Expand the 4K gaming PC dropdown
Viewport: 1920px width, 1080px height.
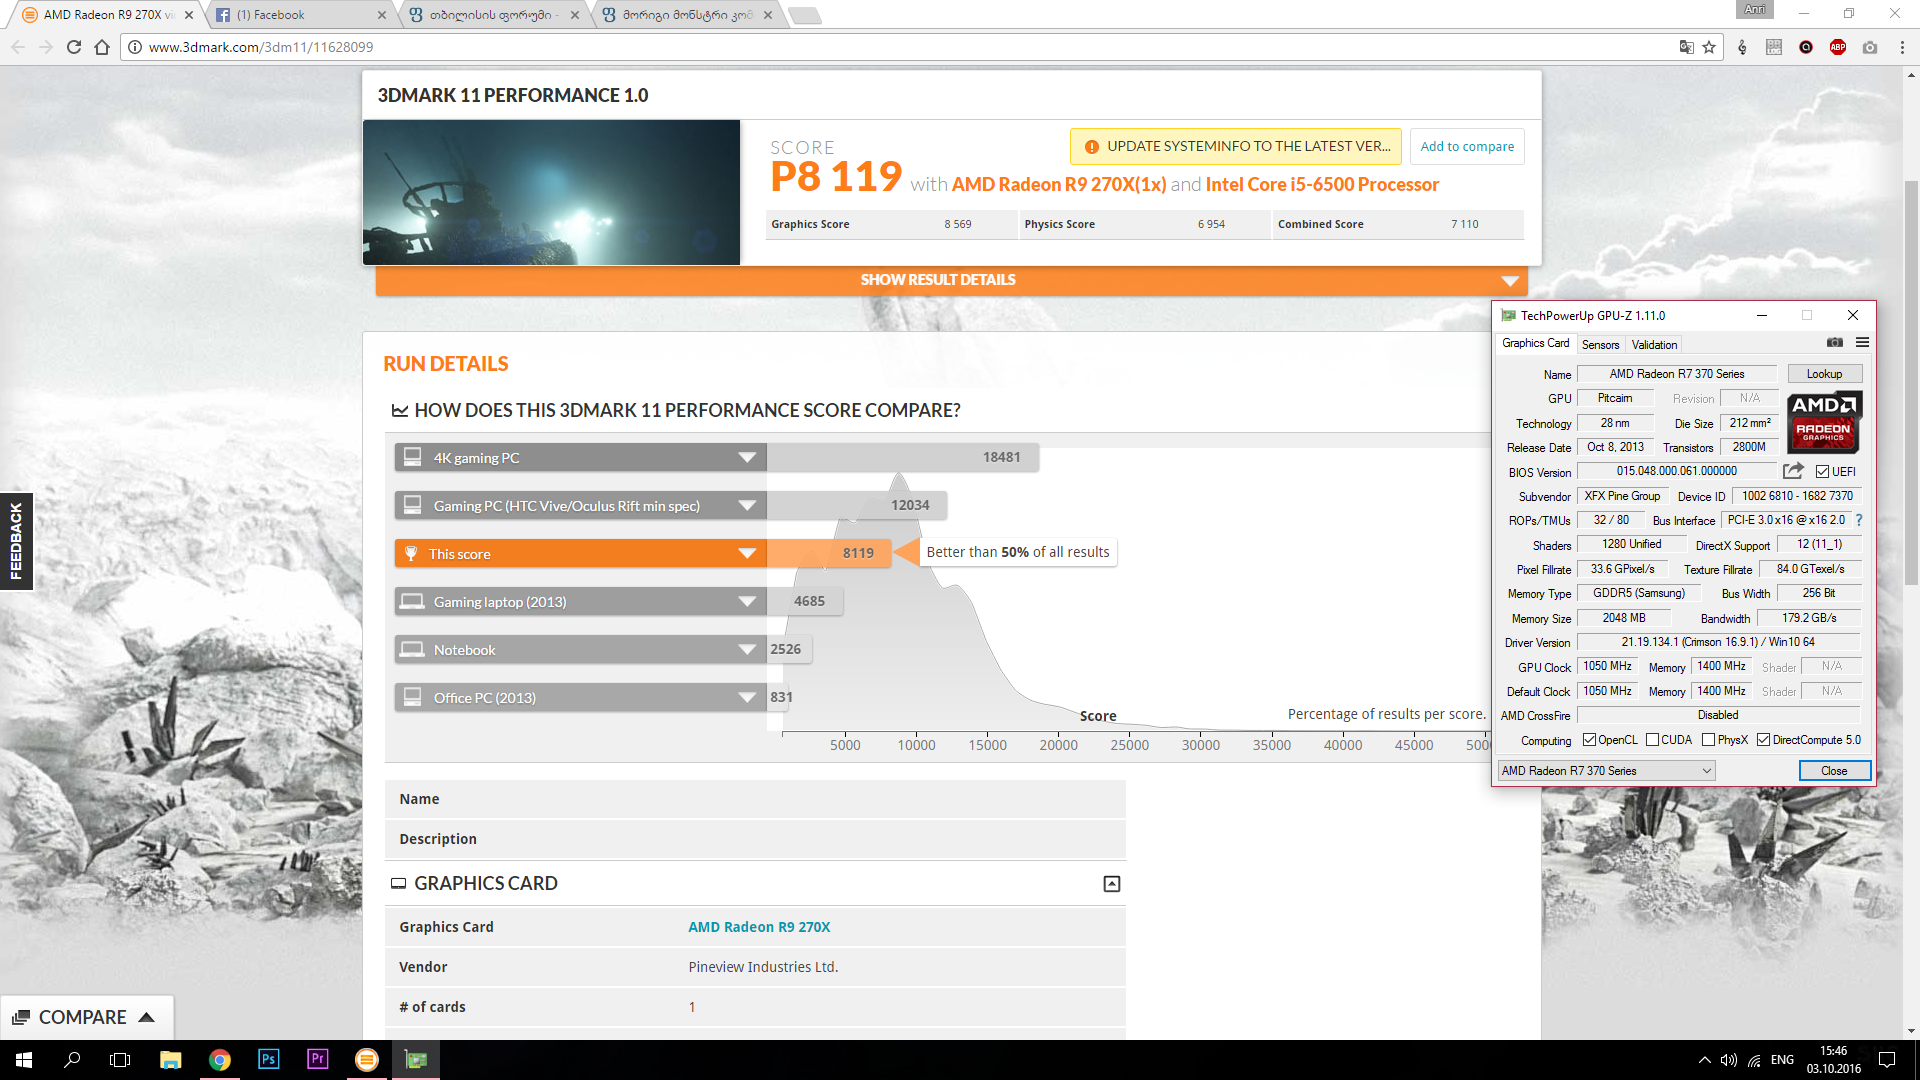(x=746, y=458)
